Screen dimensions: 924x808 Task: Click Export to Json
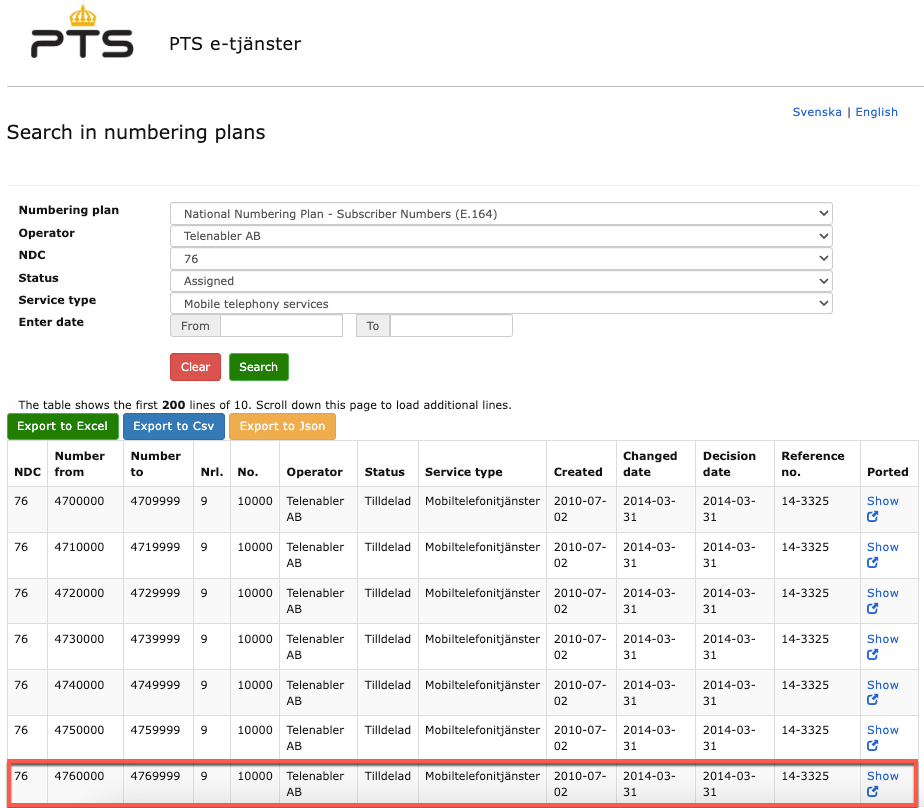coord(282,426)
